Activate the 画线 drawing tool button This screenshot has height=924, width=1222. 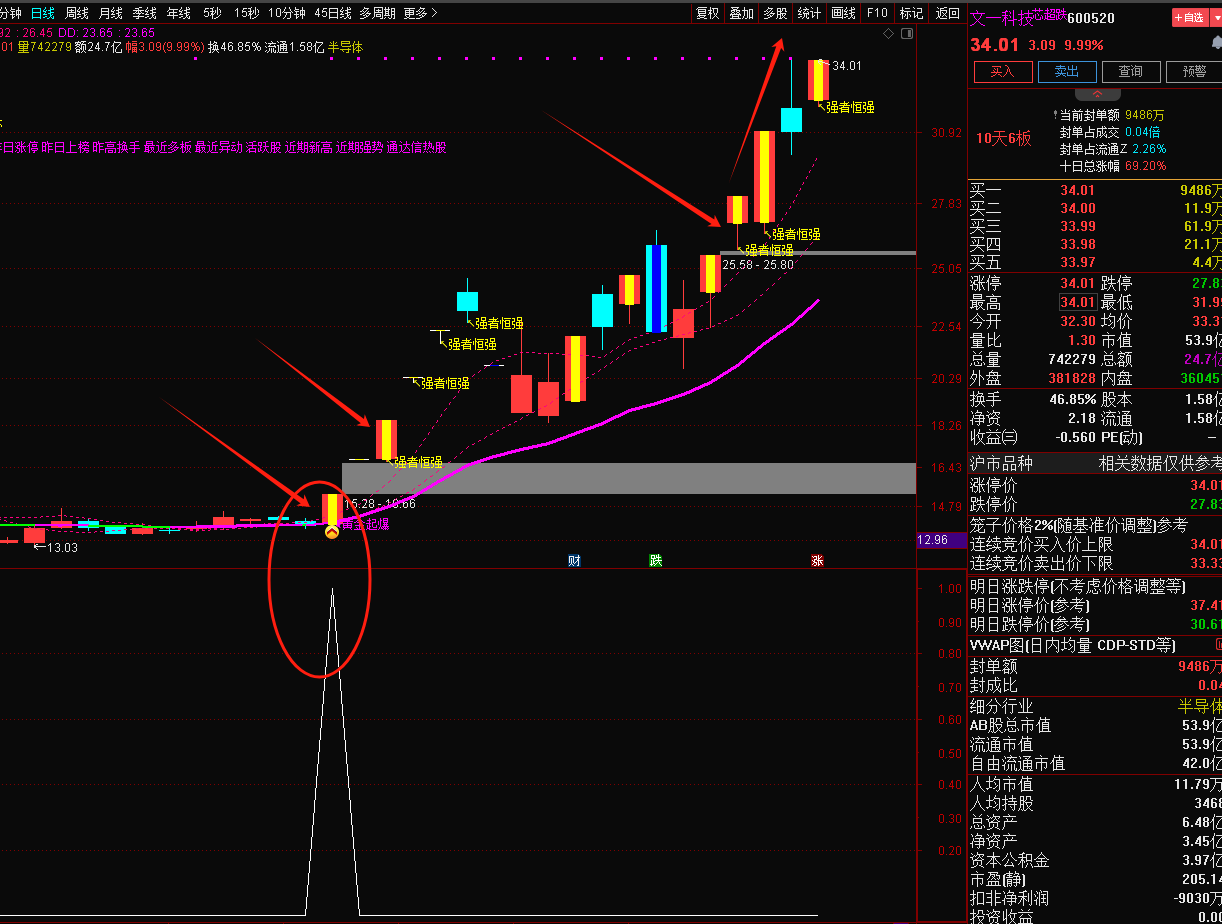point(844,13)
